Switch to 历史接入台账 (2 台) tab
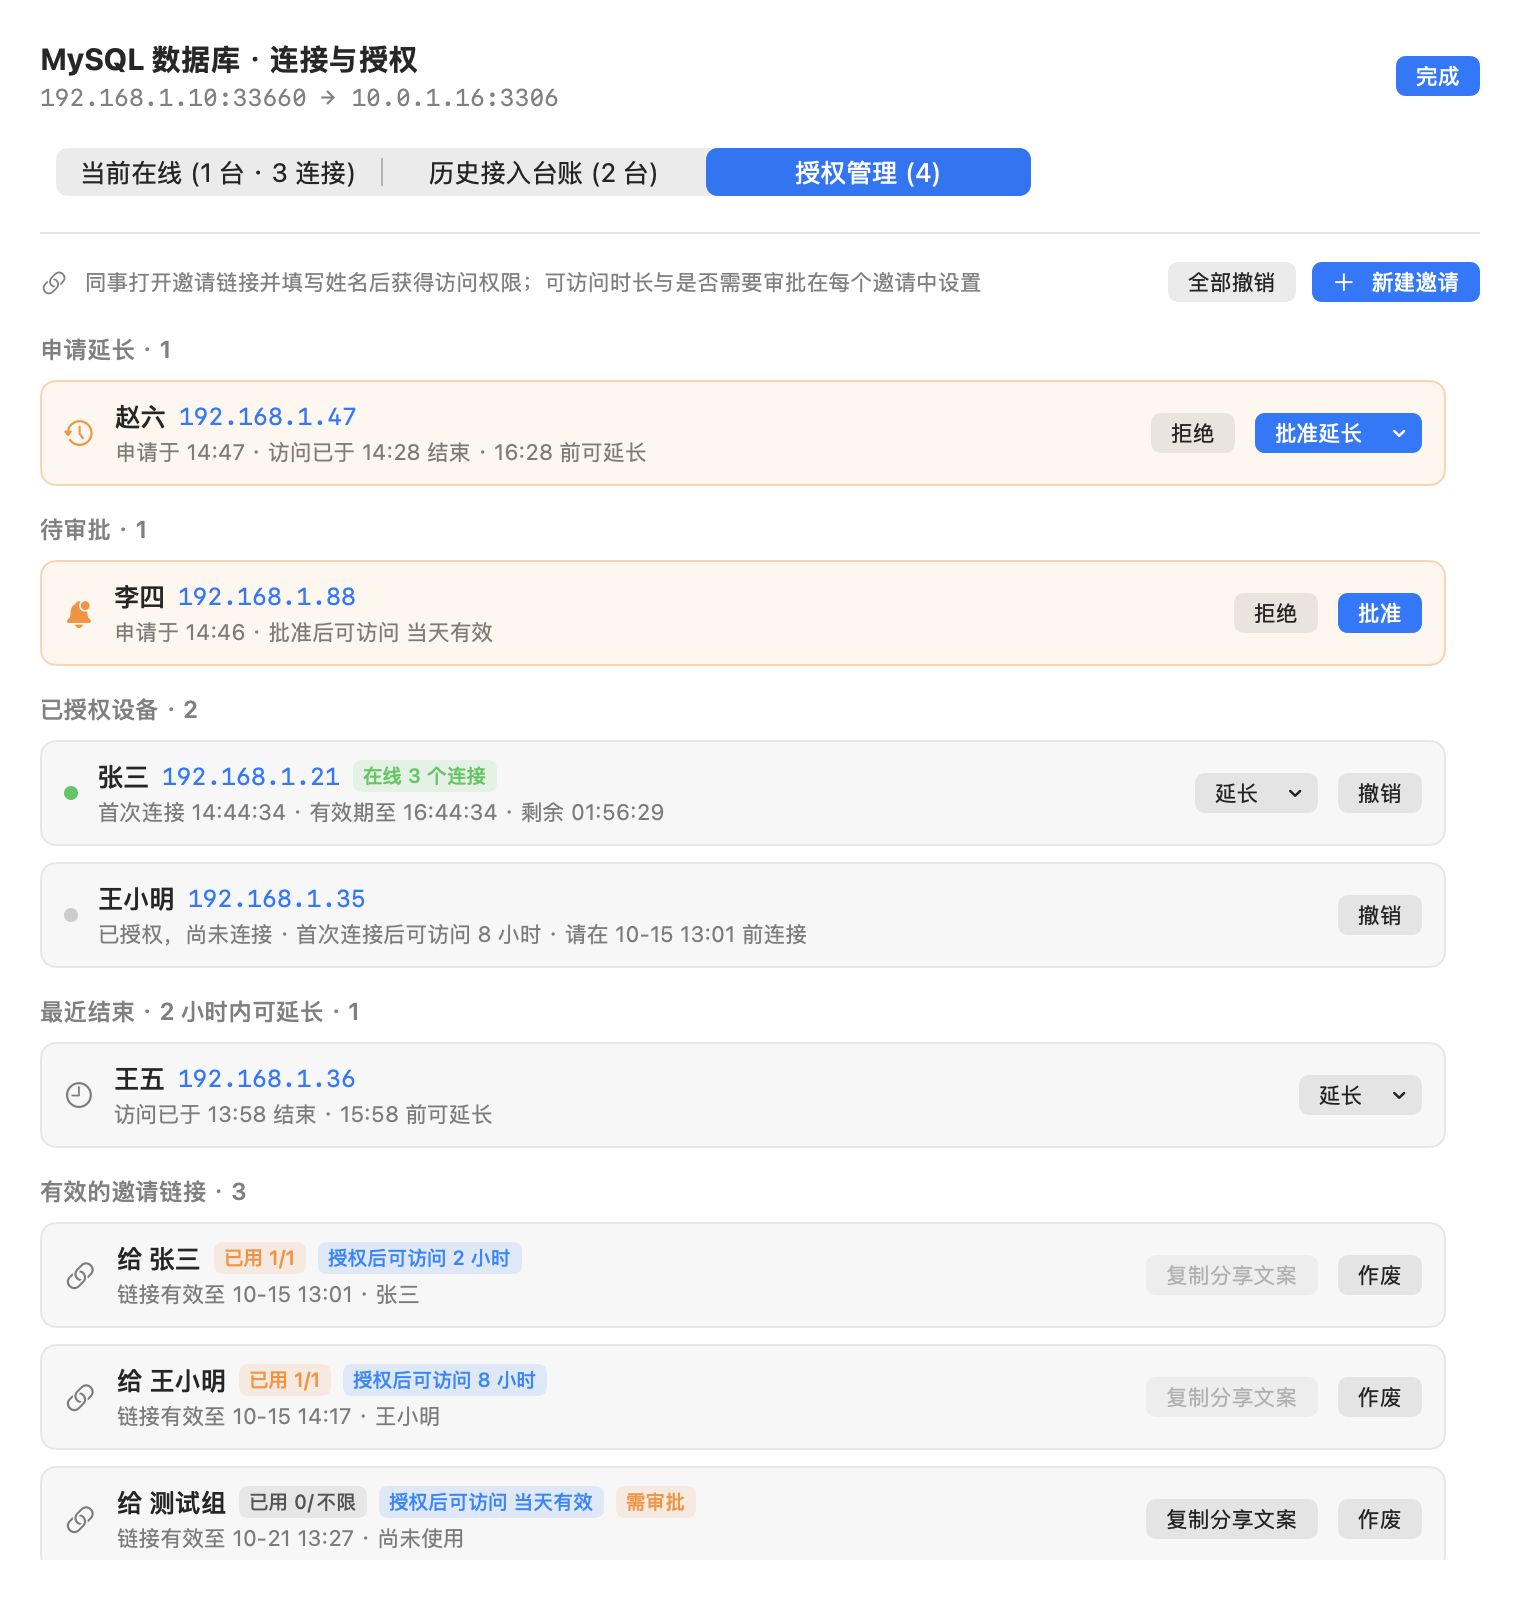 click(x=543, y=173)
